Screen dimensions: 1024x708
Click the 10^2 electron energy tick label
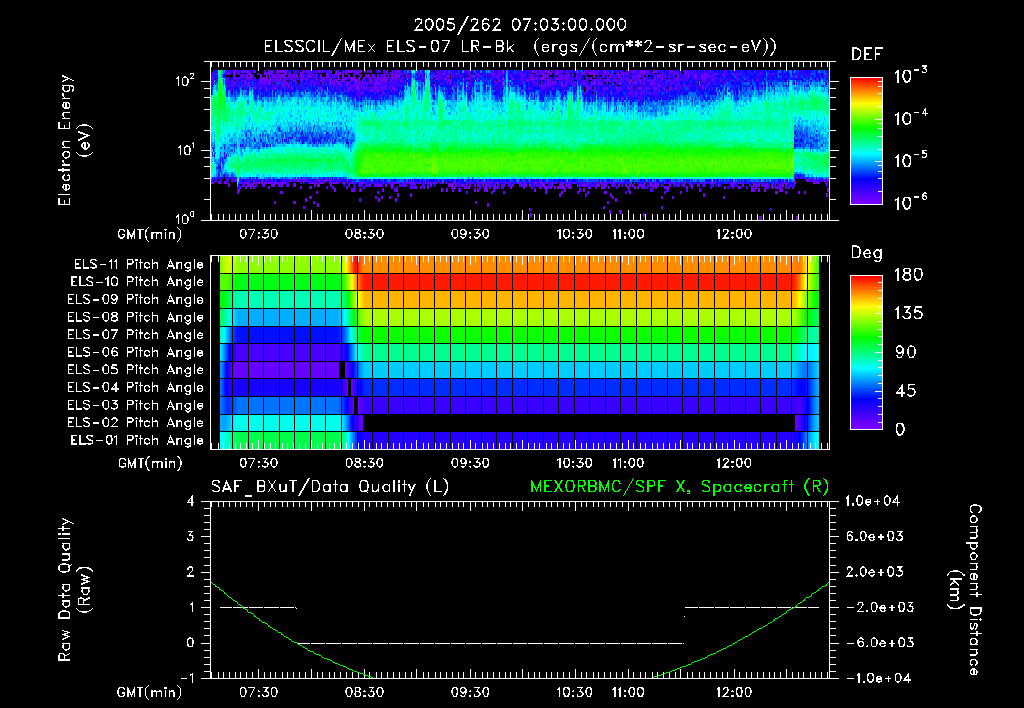coord(185,81)
